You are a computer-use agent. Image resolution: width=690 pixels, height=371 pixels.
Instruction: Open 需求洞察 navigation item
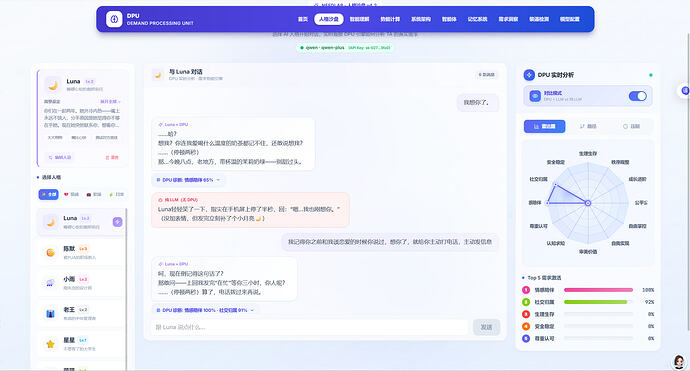(x=508, y=19)
